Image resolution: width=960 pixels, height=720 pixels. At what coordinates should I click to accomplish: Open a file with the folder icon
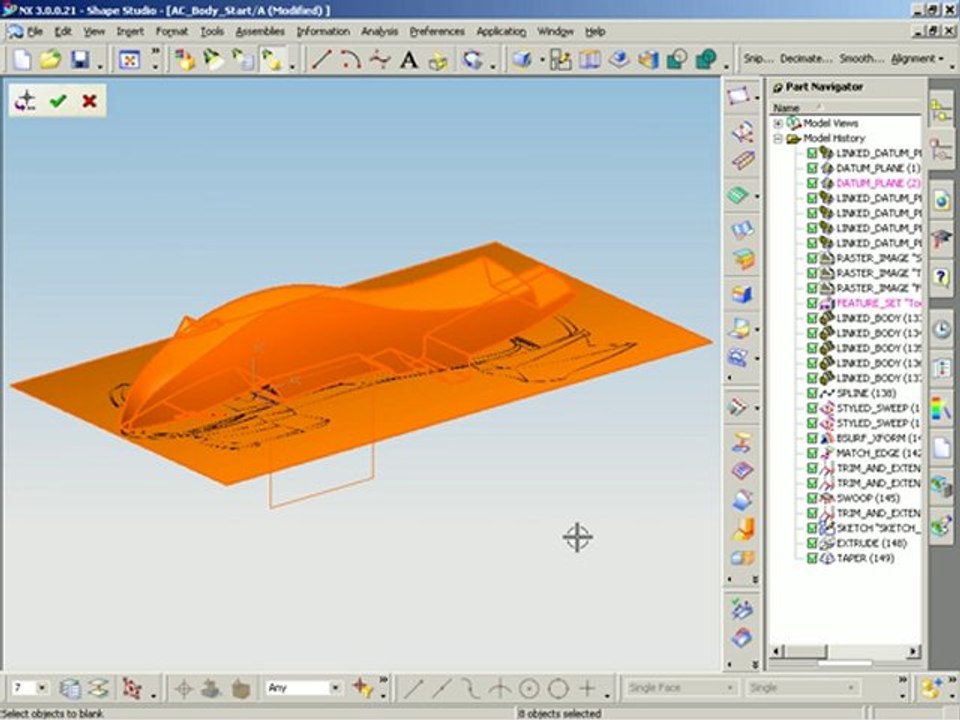[51, 59]
